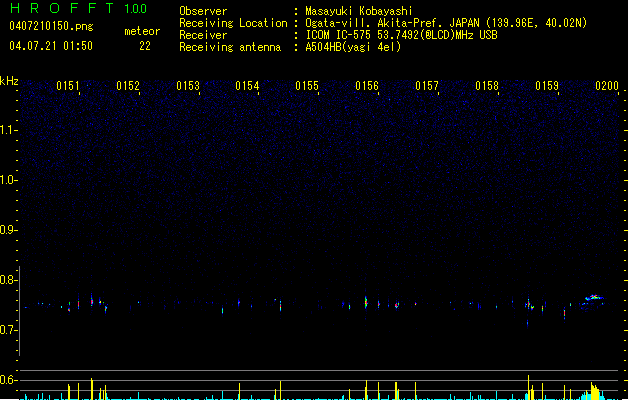Click the Receiving antenna label
Viewport: 629px width, 400px height.
tap(230, 47)
